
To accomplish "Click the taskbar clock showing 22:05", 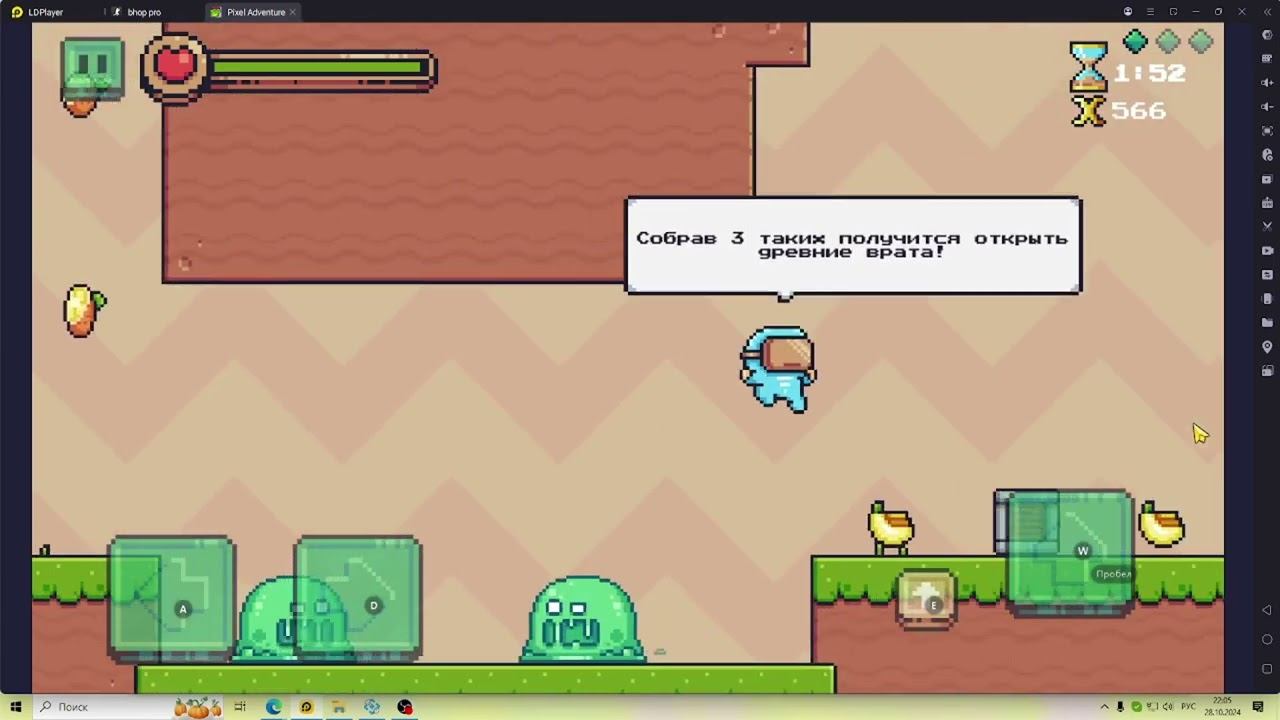I will tap(1223, 707).
